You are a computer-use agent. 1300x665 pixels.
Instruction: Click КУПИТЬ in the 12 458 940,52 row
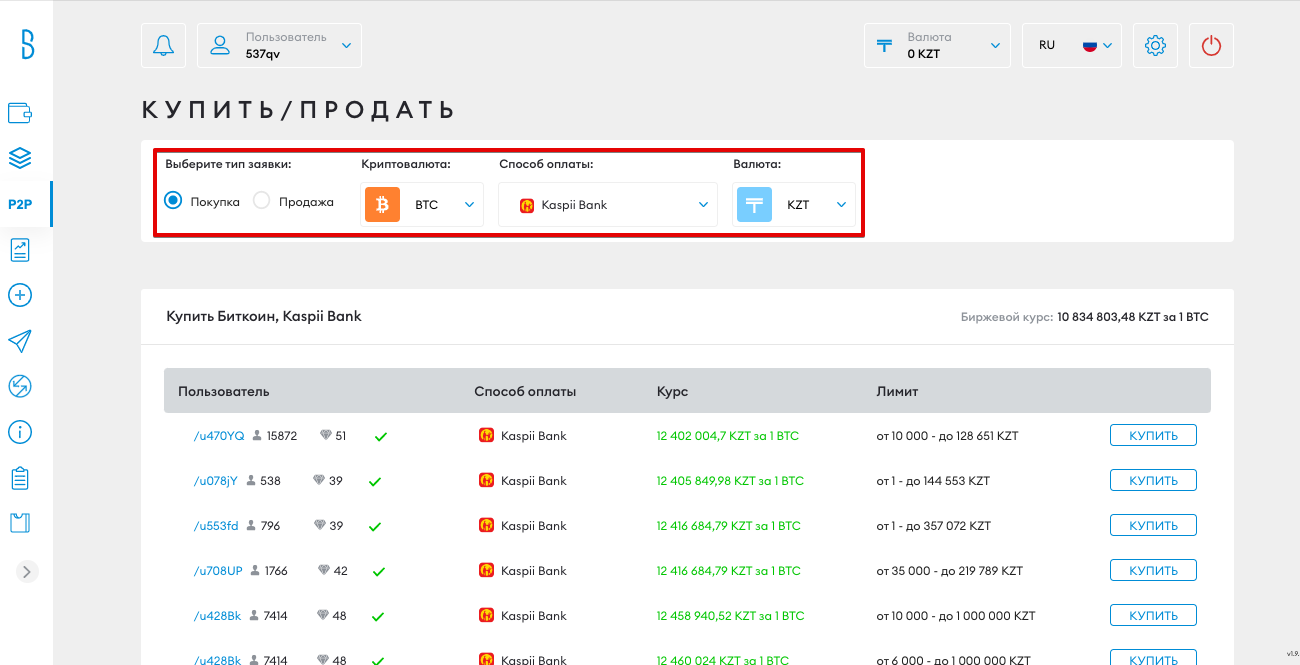[1153, 616]
